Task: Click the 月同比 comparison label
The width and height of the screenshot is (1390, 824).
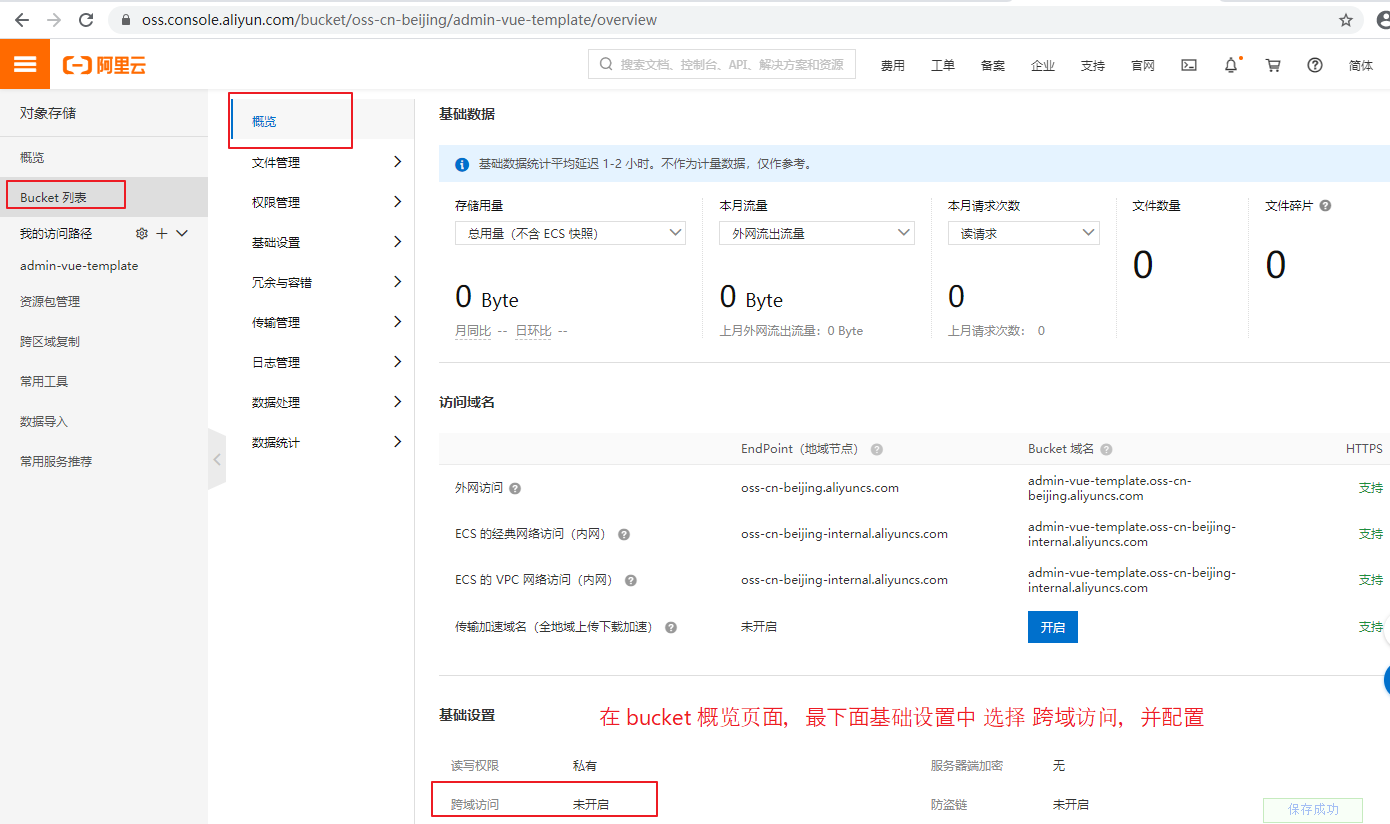Action: [x=473, y=331]
